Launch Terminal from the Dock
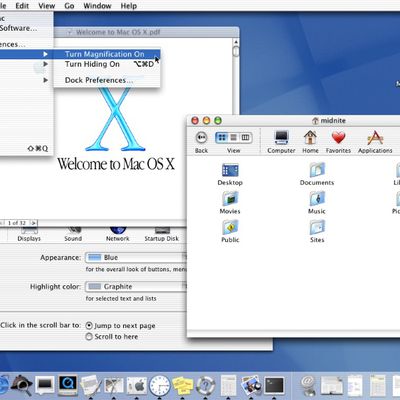400x400 pixels. pos(274,386)
